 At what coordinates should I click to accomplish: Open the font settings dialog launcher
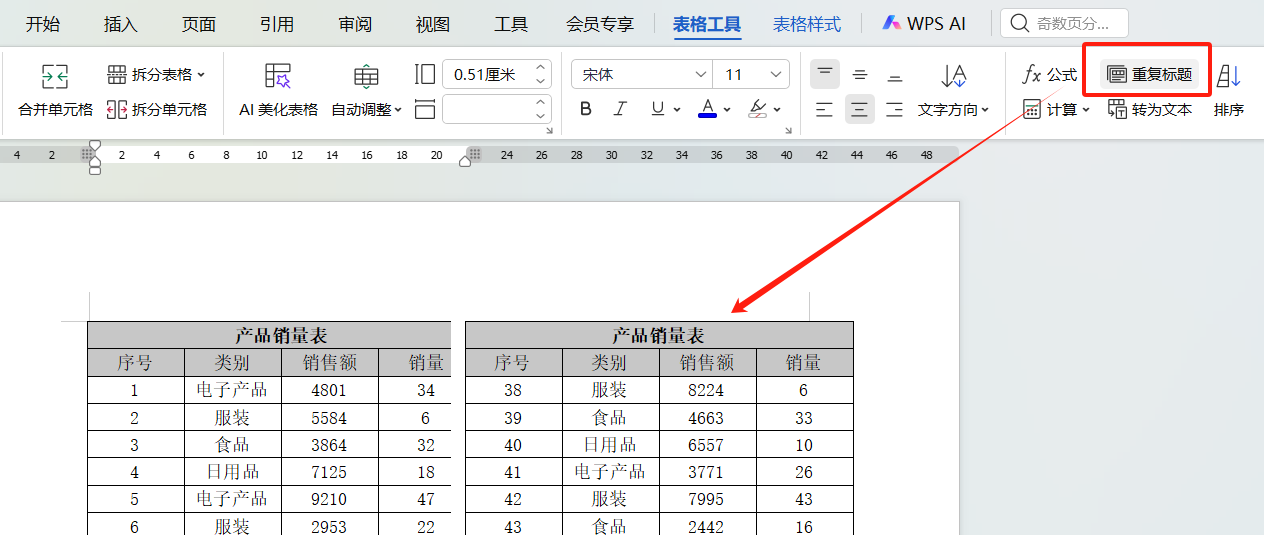(x=789, y=131)
